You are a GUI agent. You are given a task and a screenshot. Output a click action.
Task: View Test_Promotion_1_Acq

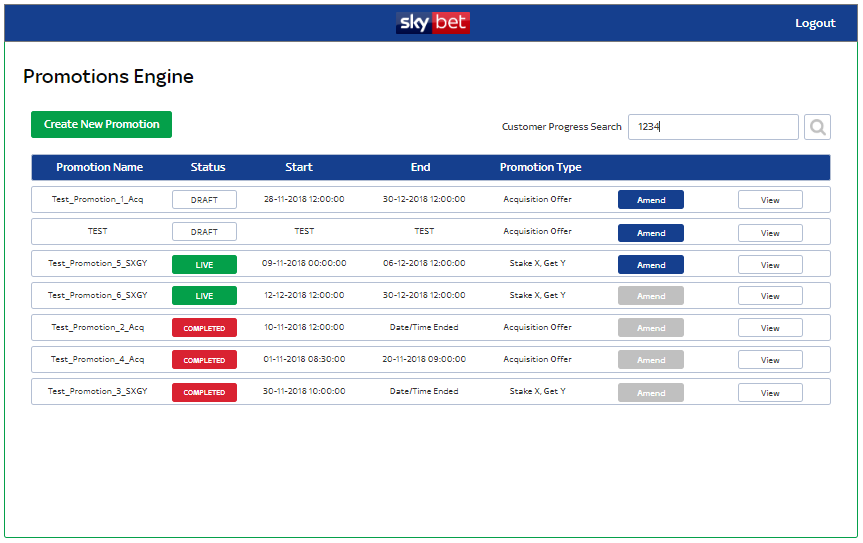point(770,200)
